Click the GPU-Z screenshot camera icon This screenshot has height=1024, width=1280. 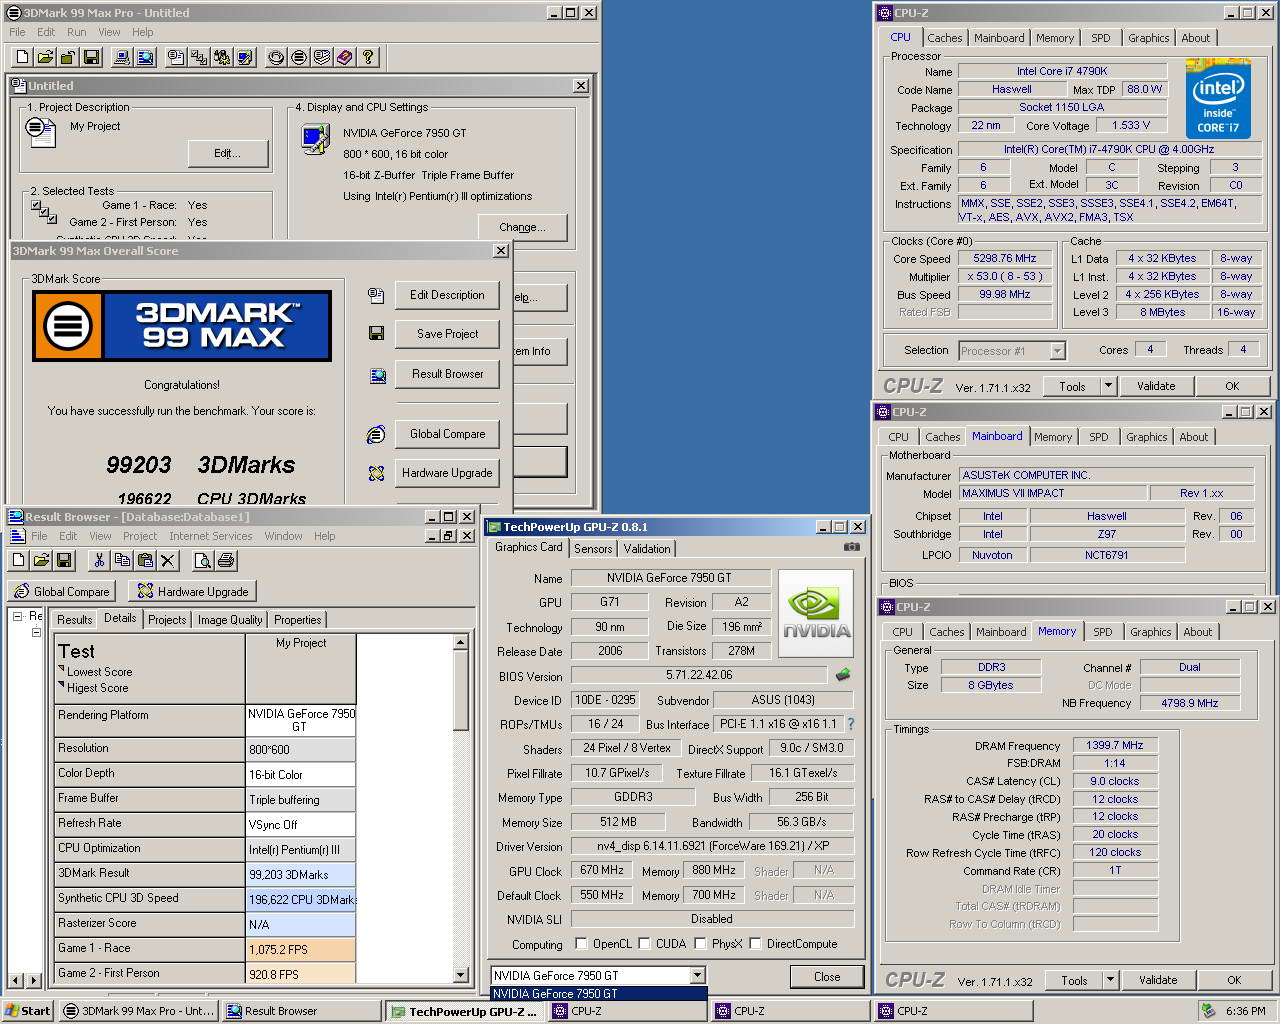(851, 547)
